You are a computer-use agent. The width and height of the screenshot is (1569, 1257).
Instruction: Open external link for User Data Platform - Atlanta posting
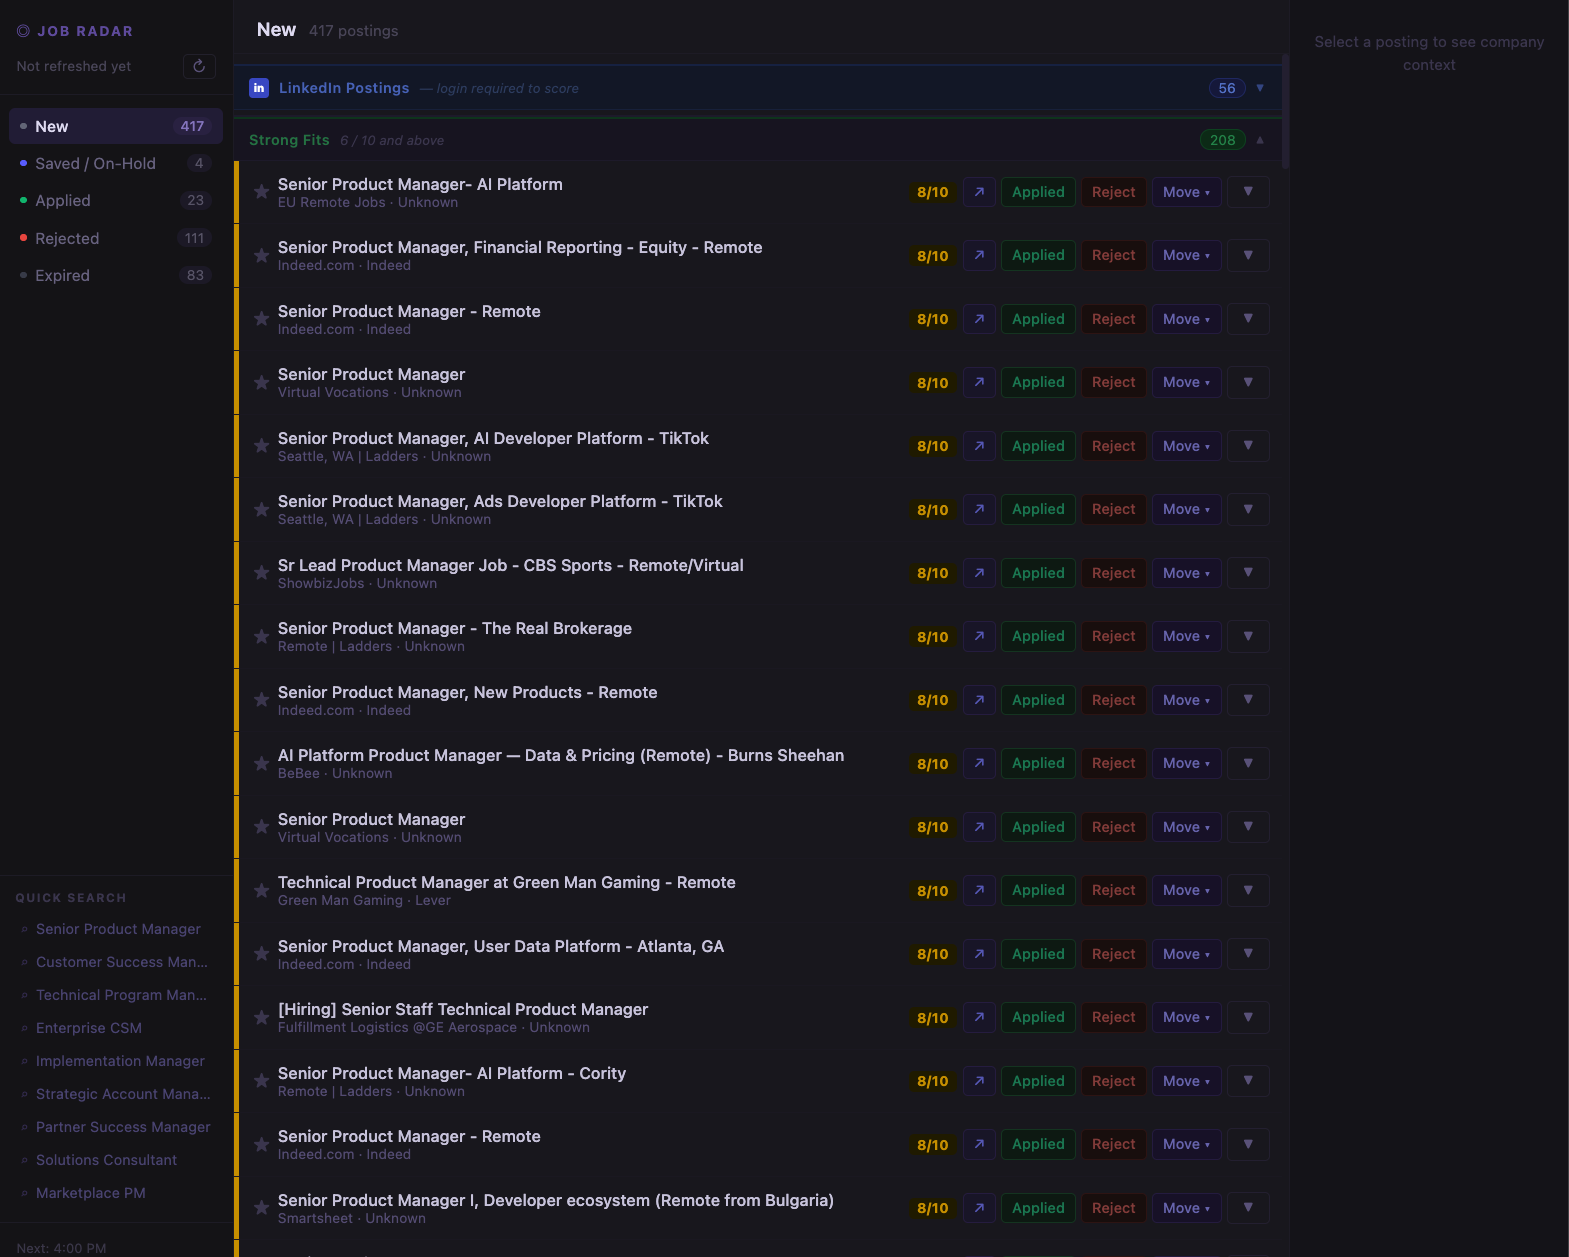[979, 954]
